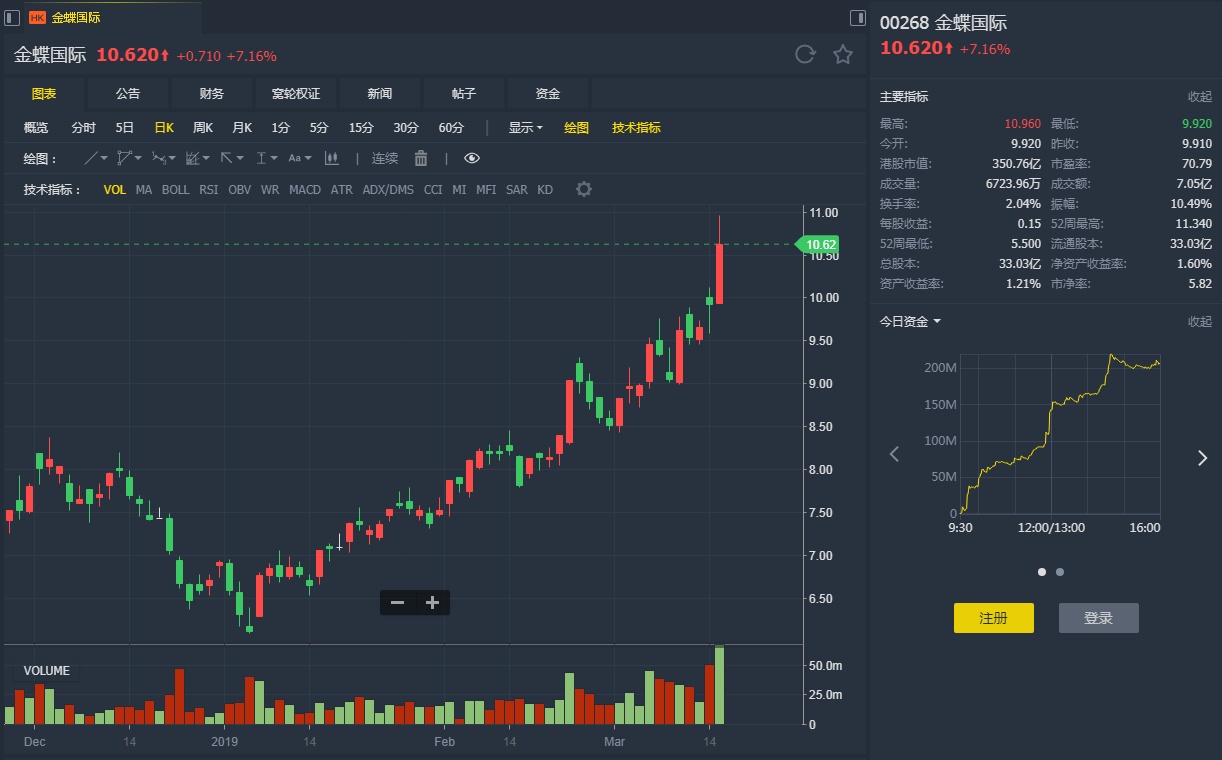Image resolution: width=1222 pixels, height=760 pixels.
Task: Zoom out chart with minus button
Action: point(398,602)
